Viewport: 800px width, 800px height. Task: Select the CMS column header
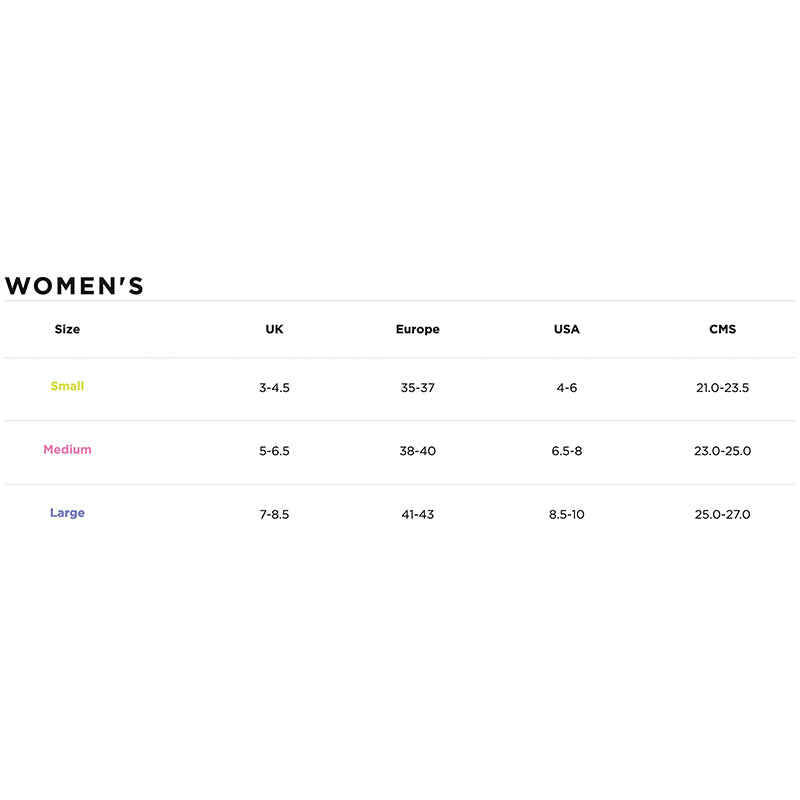[722, 329]
